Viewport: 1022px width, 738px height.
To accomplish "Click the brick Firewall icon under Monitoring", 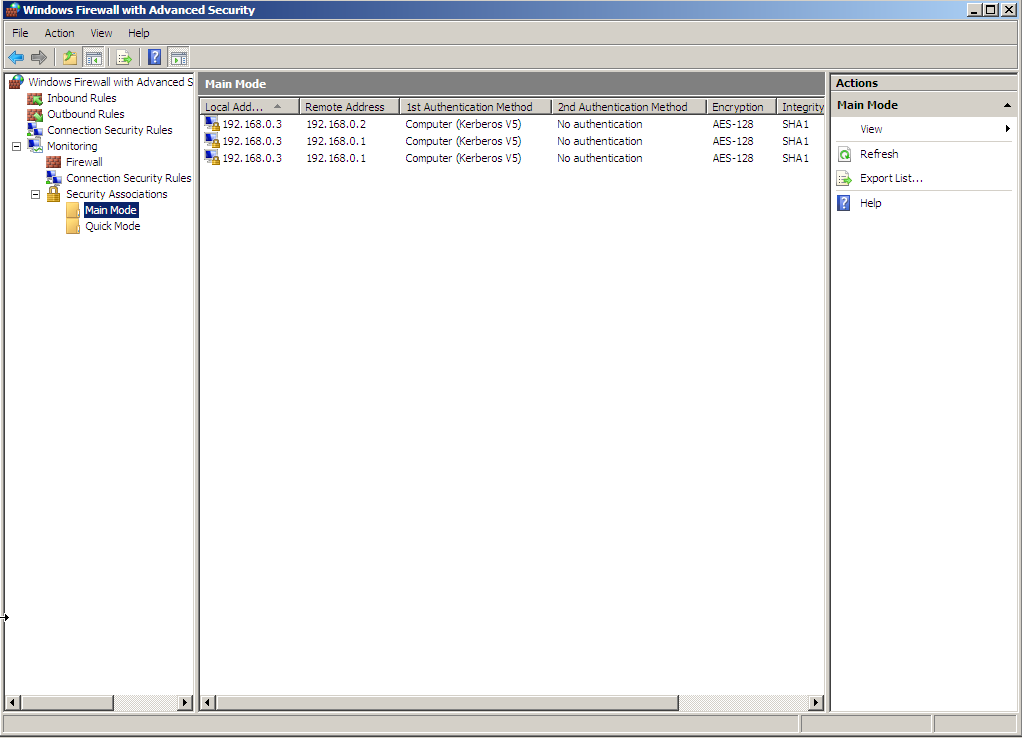I will [x=53, y=162].
